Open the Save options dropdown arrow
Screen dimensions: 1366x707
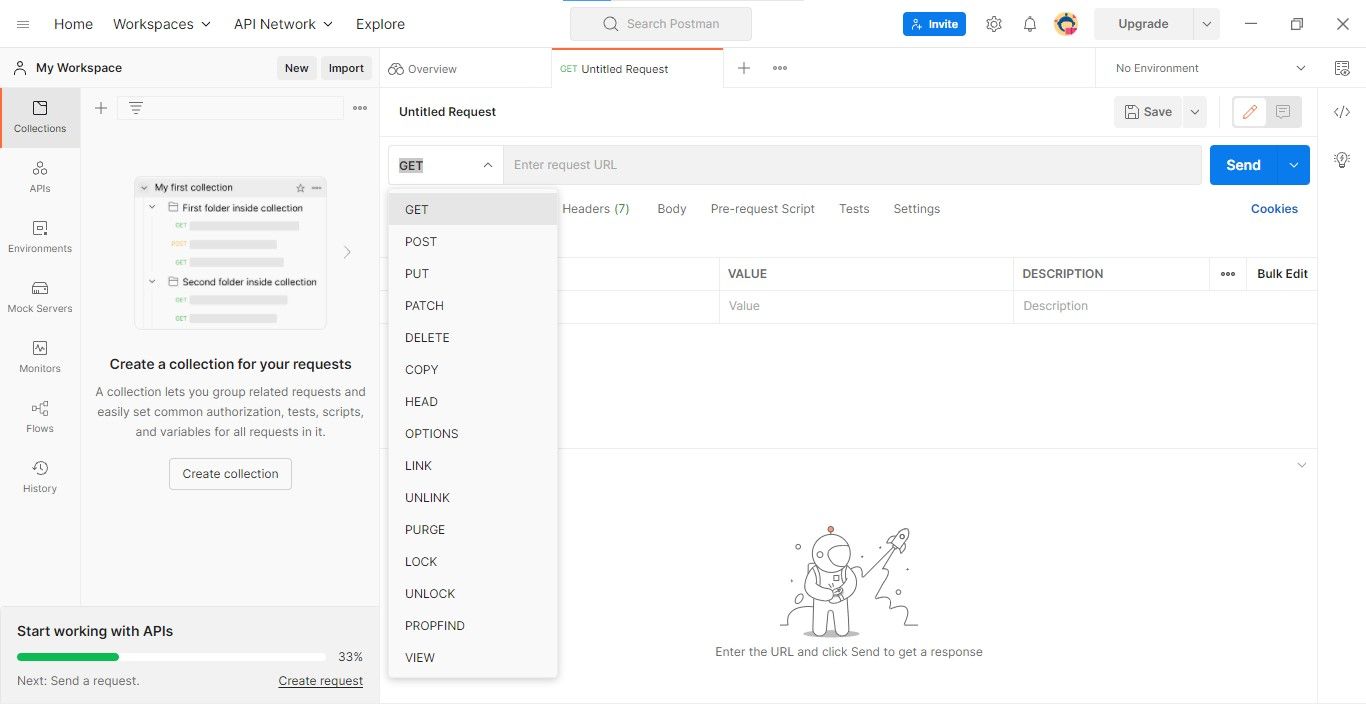pyautogui.click(x=1194, y=112)
